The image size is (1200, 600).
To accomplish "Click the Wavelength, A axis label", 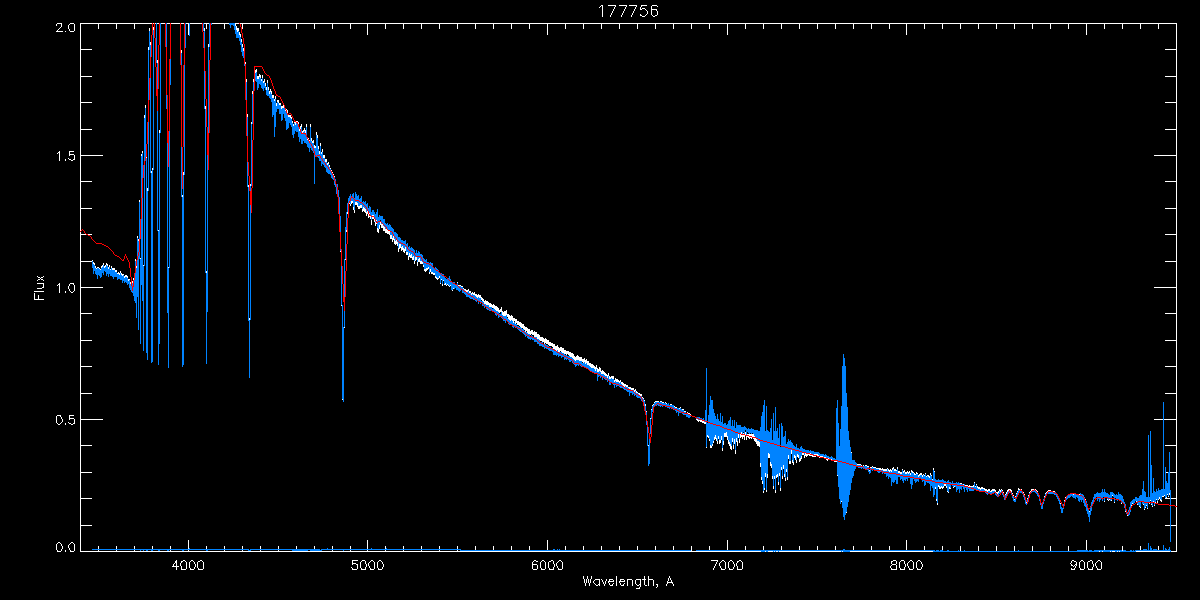I will coord(628,581).
